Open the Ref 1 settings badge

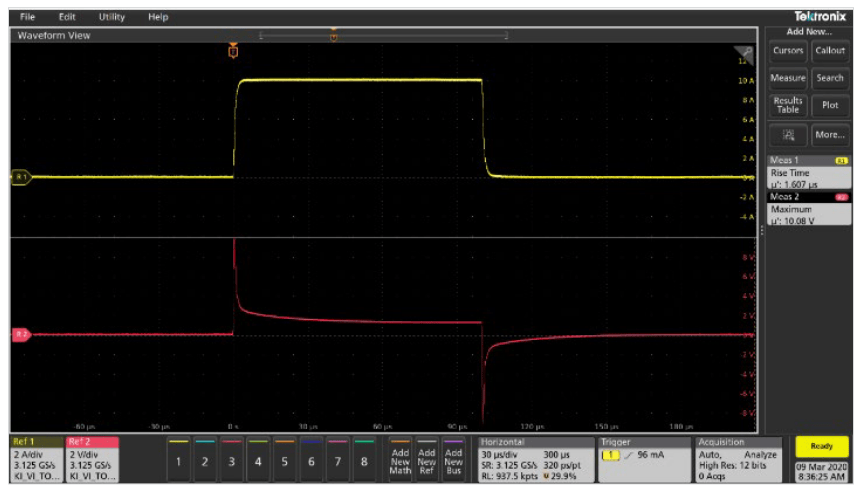tap(37, 459)
